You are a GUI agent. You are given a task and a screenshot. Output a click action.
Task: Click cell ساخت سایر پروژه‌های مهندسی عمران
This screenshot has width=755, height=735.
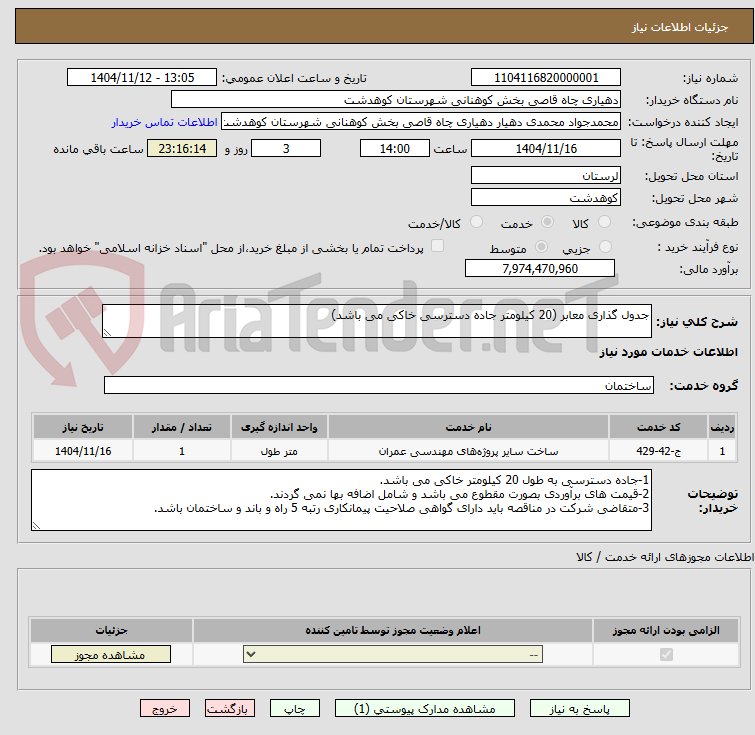coord(469,451)
